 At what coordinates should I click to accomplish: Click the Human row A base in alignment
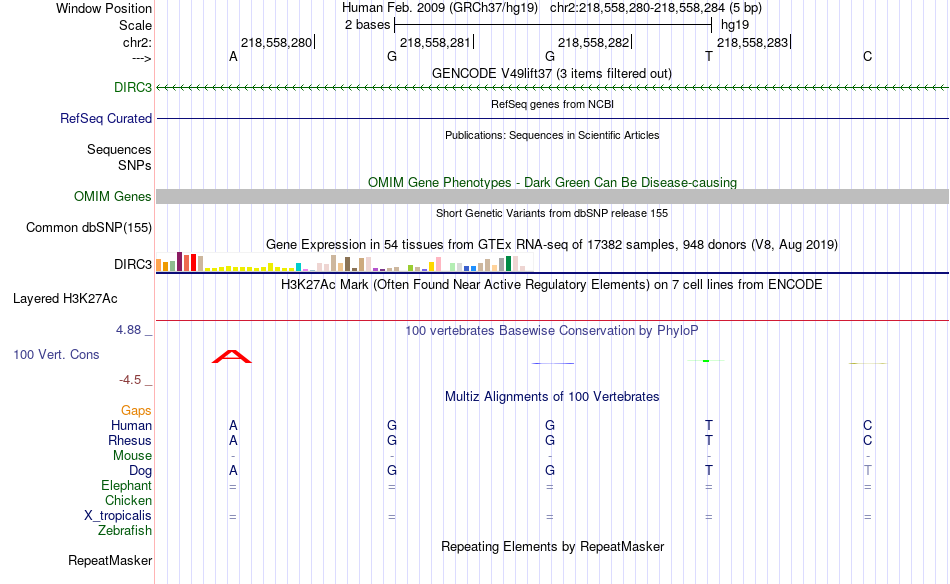click(x=233, y=425)
